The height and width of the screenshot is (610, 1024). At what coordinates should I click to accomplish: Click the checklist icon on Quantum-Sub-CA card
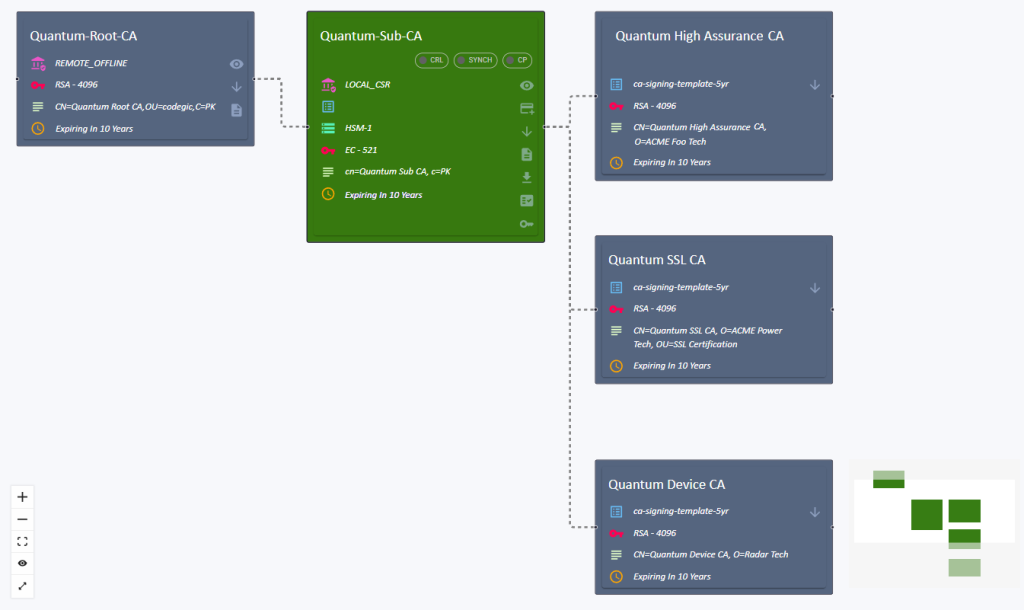click(527, 200)
